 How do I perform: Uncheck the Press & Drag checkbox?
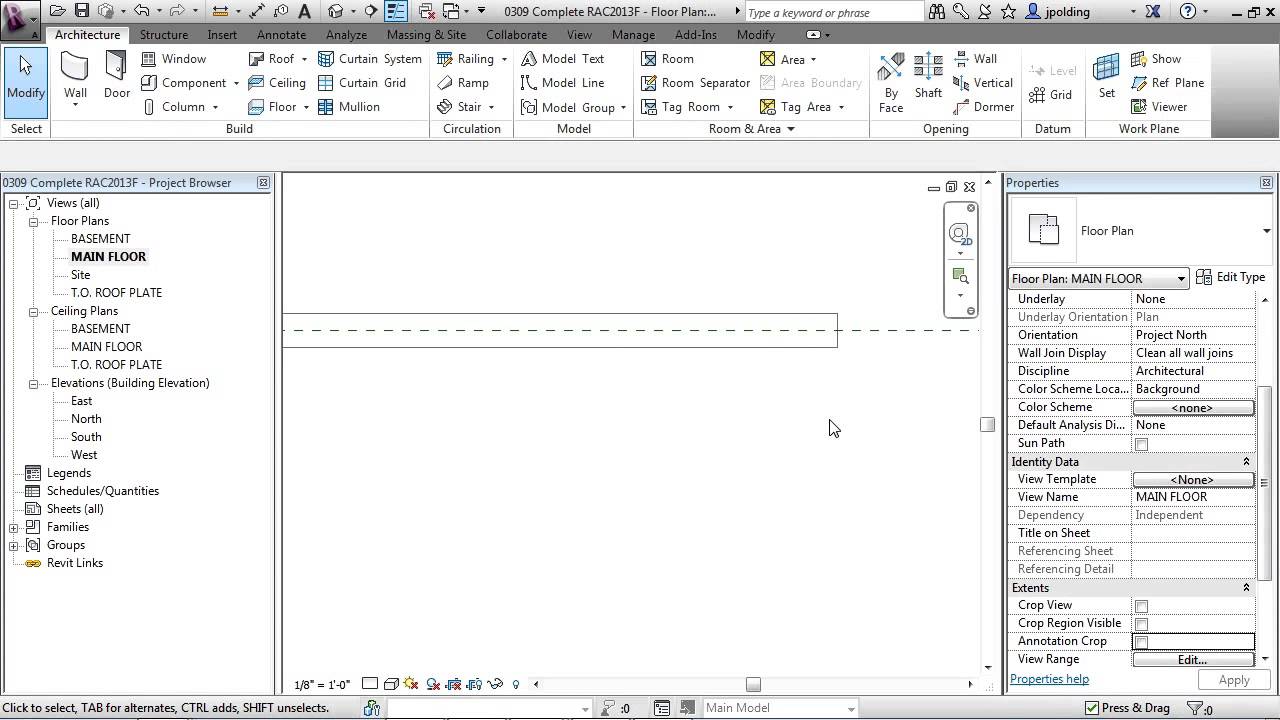click(x=1092, y=708)
